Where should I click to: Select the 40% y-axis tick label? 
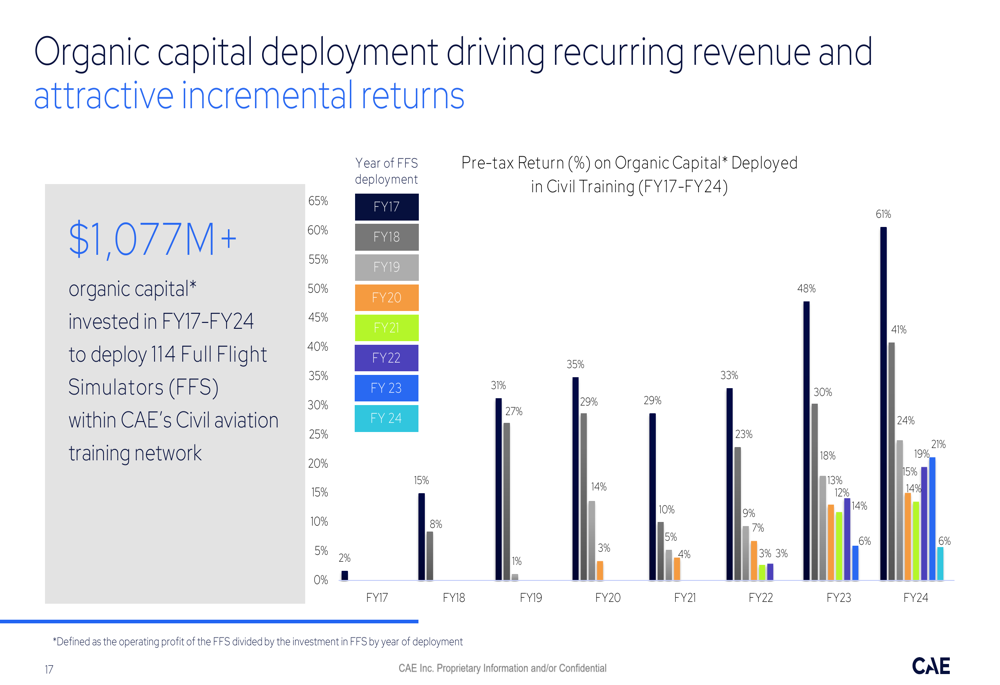(318, 347)
